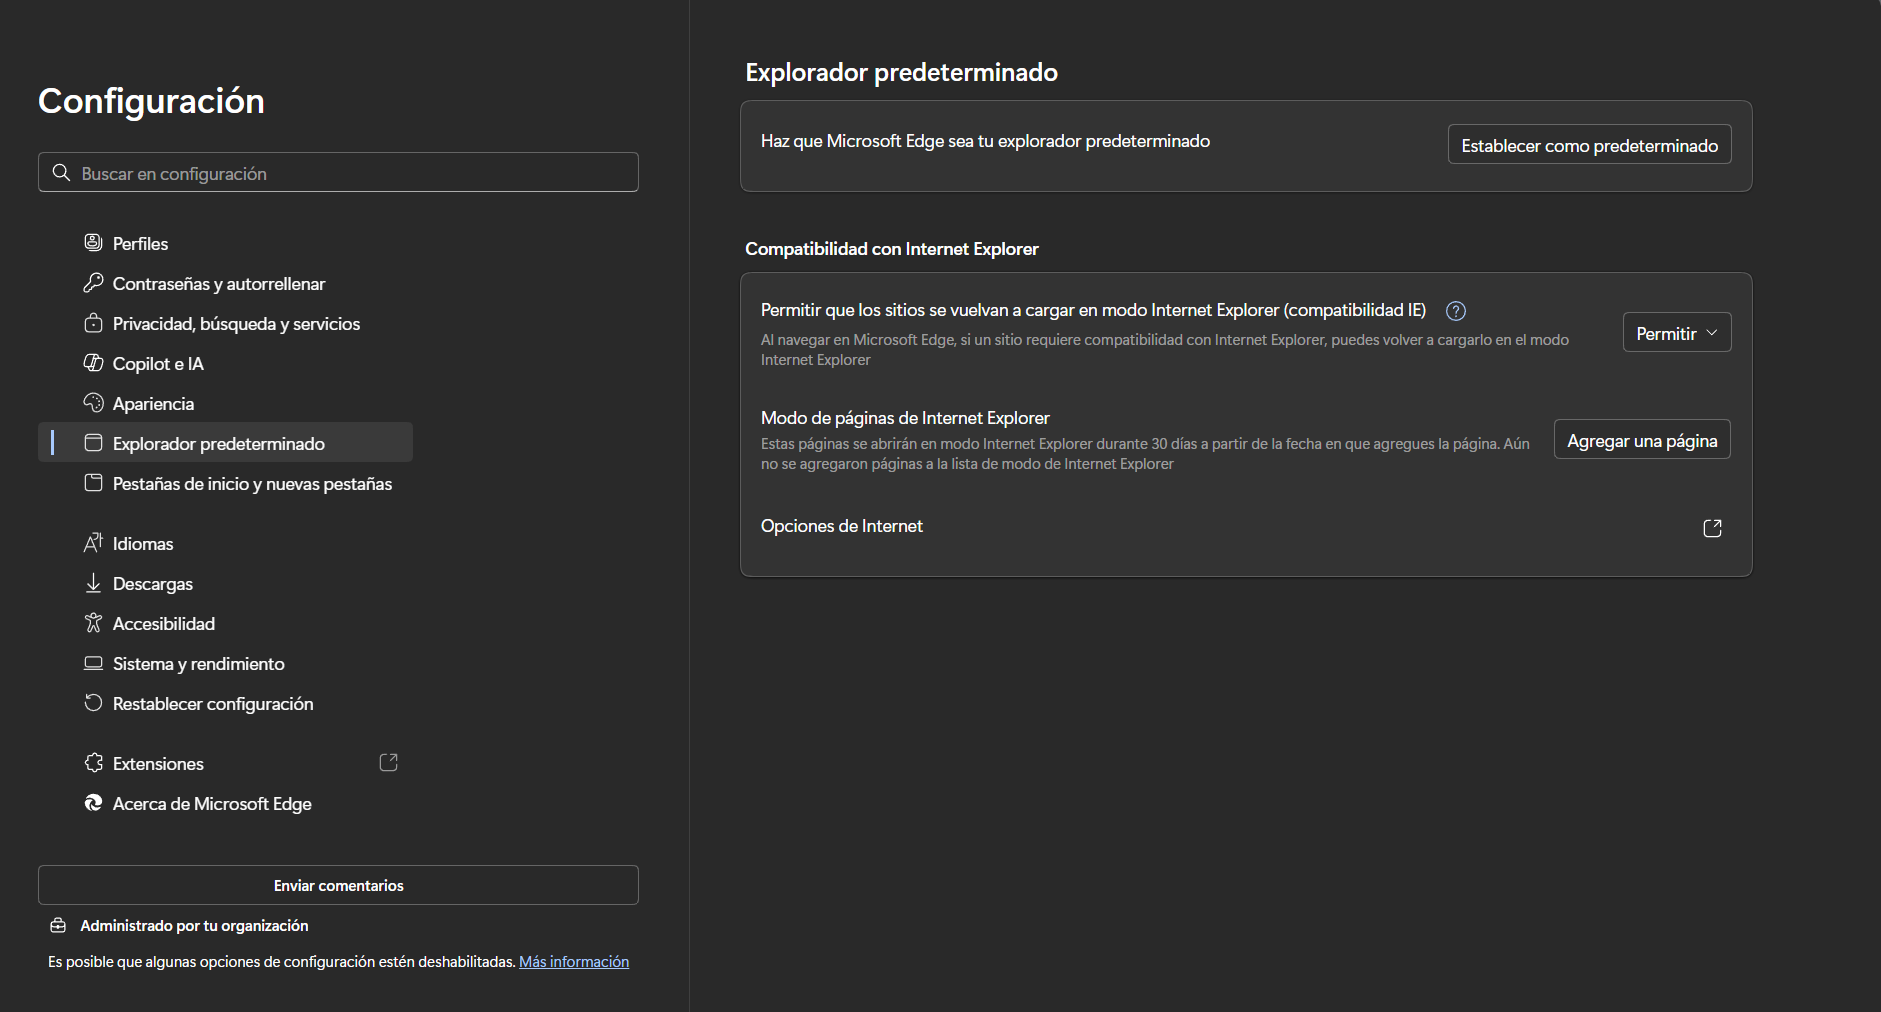
Task: Select Privacidad, búsqueda y servicios
Action: 225,323
